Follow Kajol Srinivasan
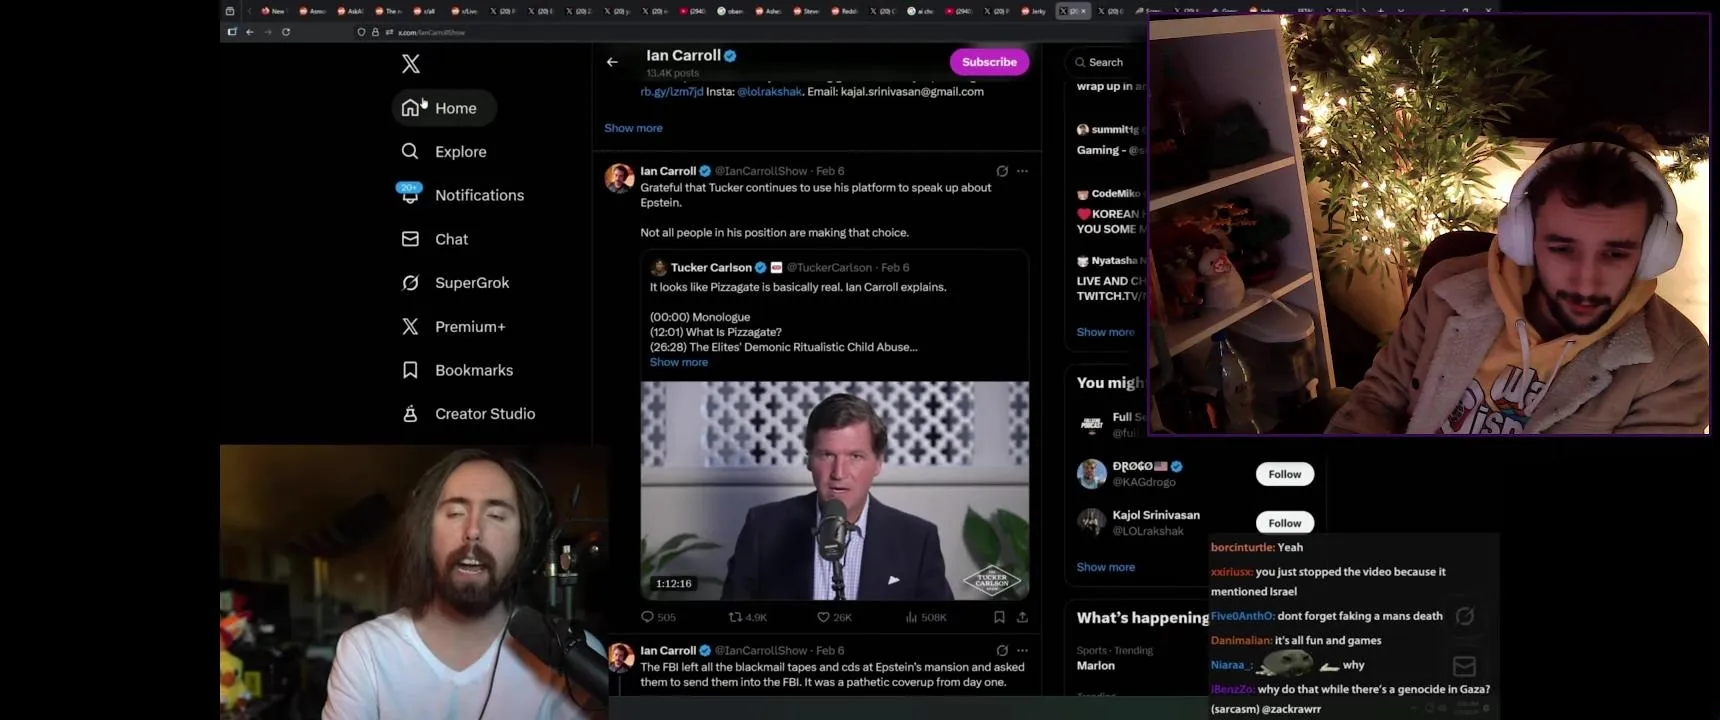1720x720 pixels. coord(1285,522)
